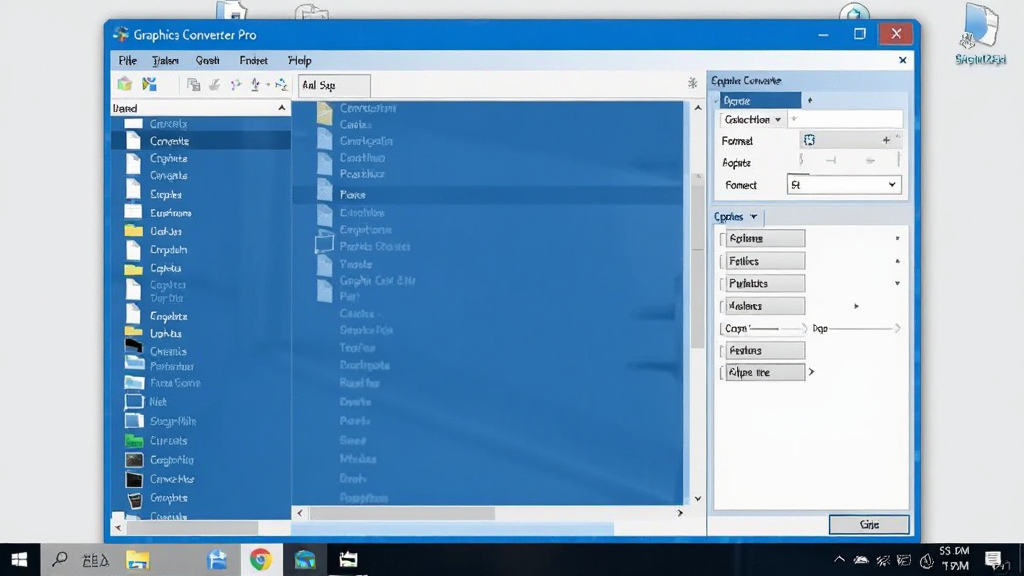Select the highlighted blue tab in the converter panel
Viewport: 1024px width, 576px height.
(x=758, y=101)
